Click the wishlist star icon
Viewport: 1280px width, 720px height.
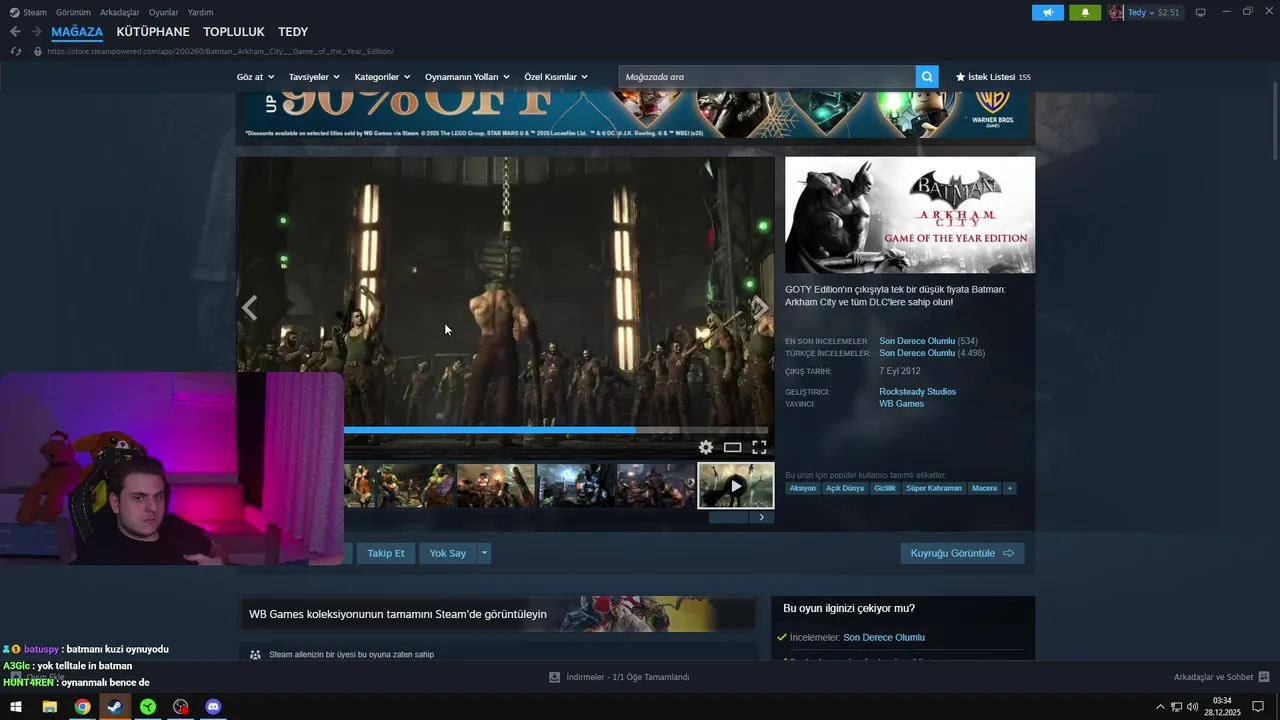point(961,77)
